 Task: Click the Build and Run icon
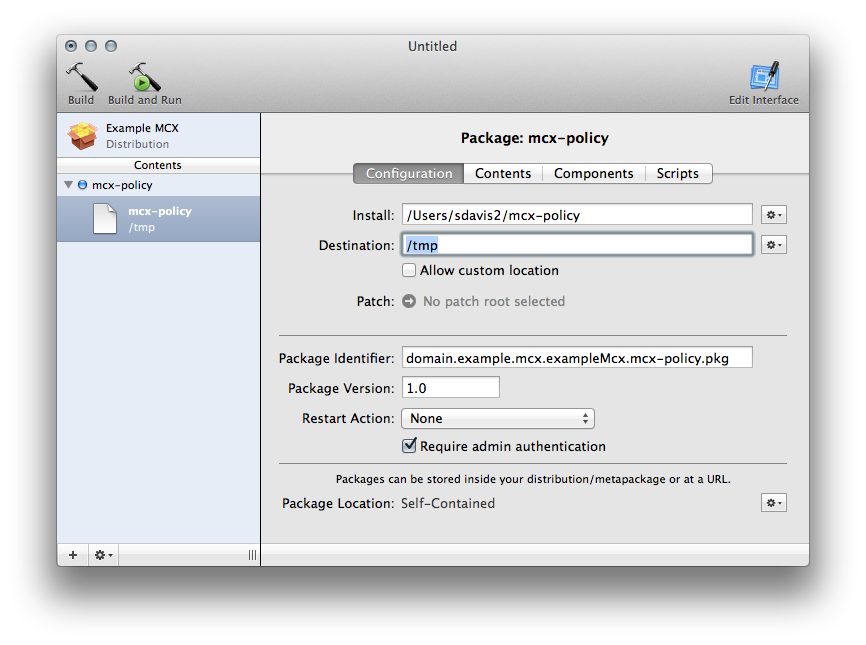tap(144, 77)
